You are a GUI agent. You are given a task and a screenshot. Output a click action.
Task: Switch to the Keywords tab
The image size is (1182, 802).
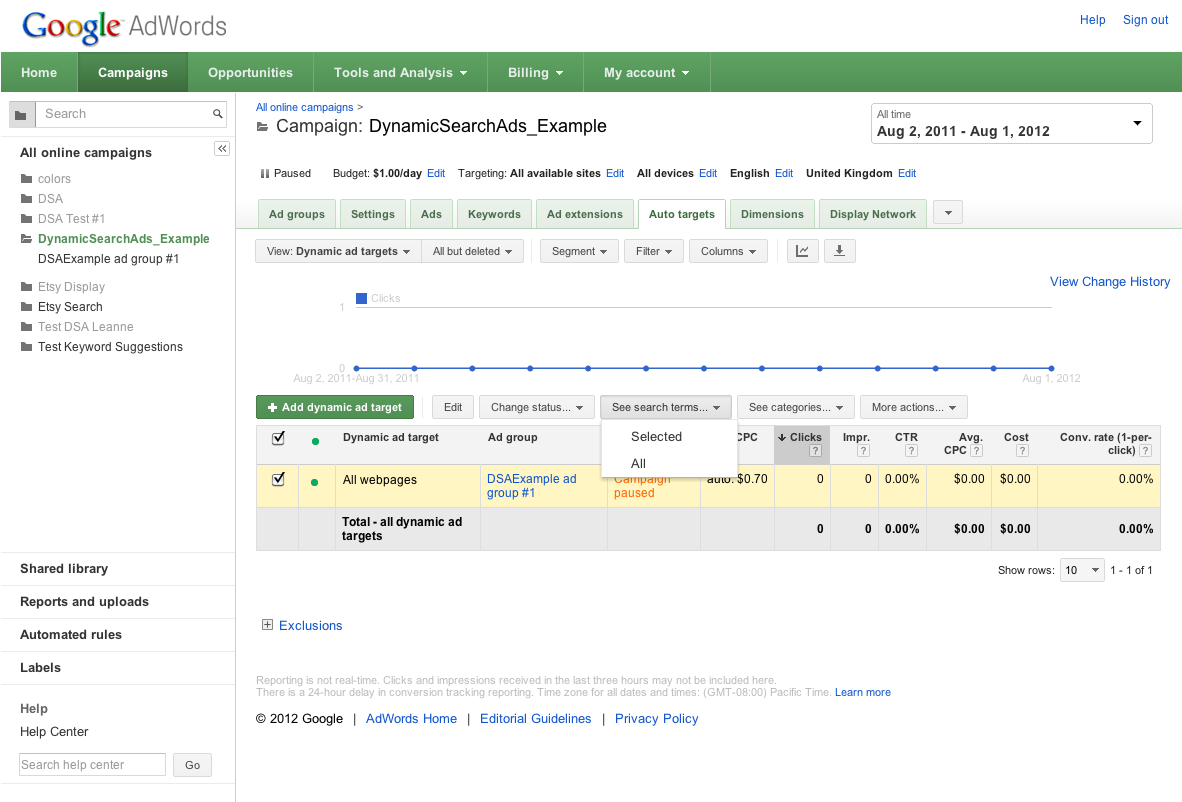[x=494, y=214]
